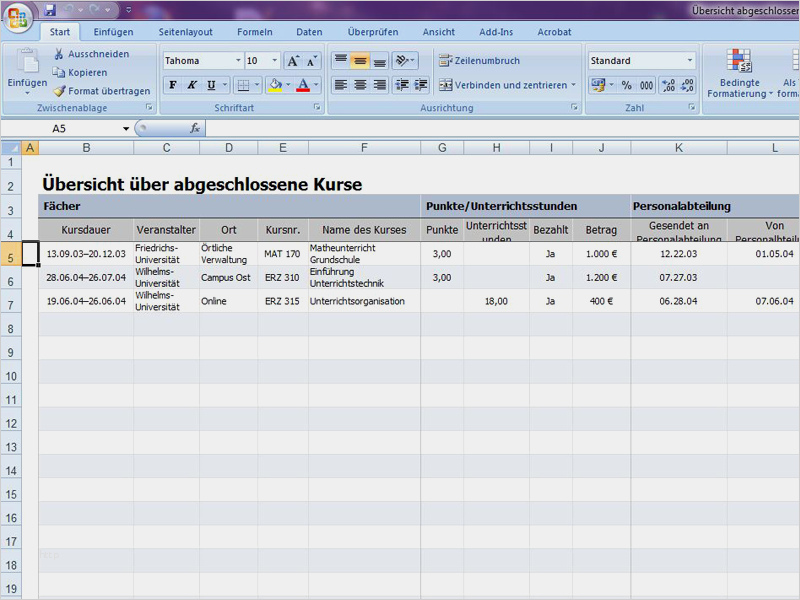
Task: Open the Seitenlayout ribbon tab
Action: 185,32
